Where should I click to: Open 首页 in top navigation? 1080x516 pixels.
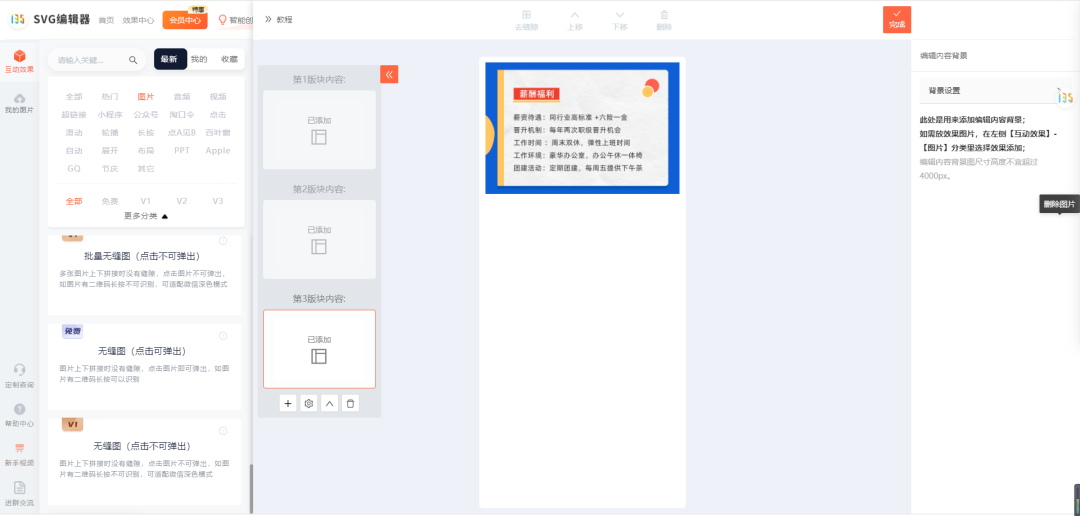(106, 20)
